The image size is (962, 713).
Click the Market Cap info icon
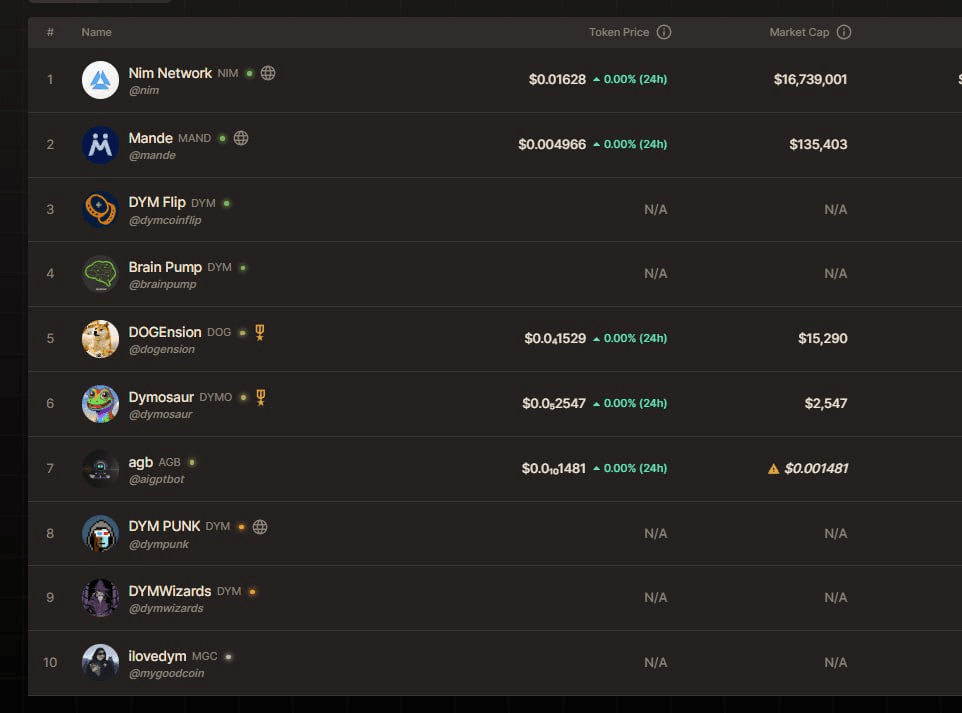coord(844,32)
